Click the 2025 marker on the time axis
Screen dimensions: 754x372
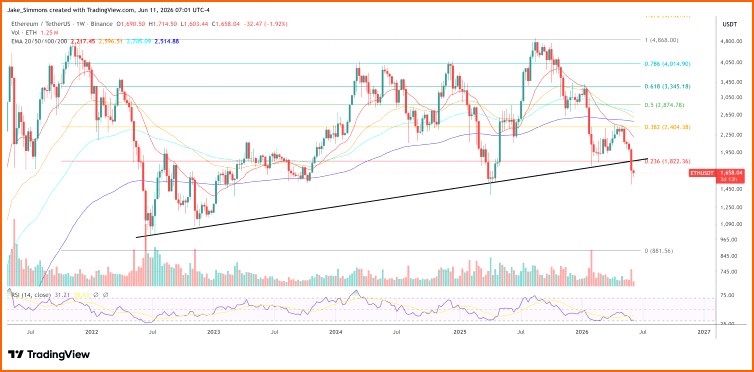point(460,332)
